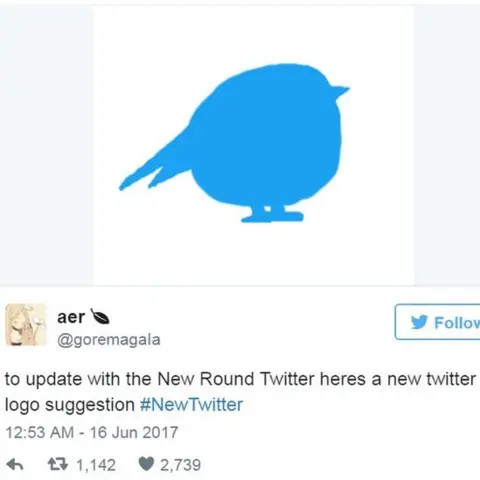
Task: Click the display name aer
Action: [71, 317]
